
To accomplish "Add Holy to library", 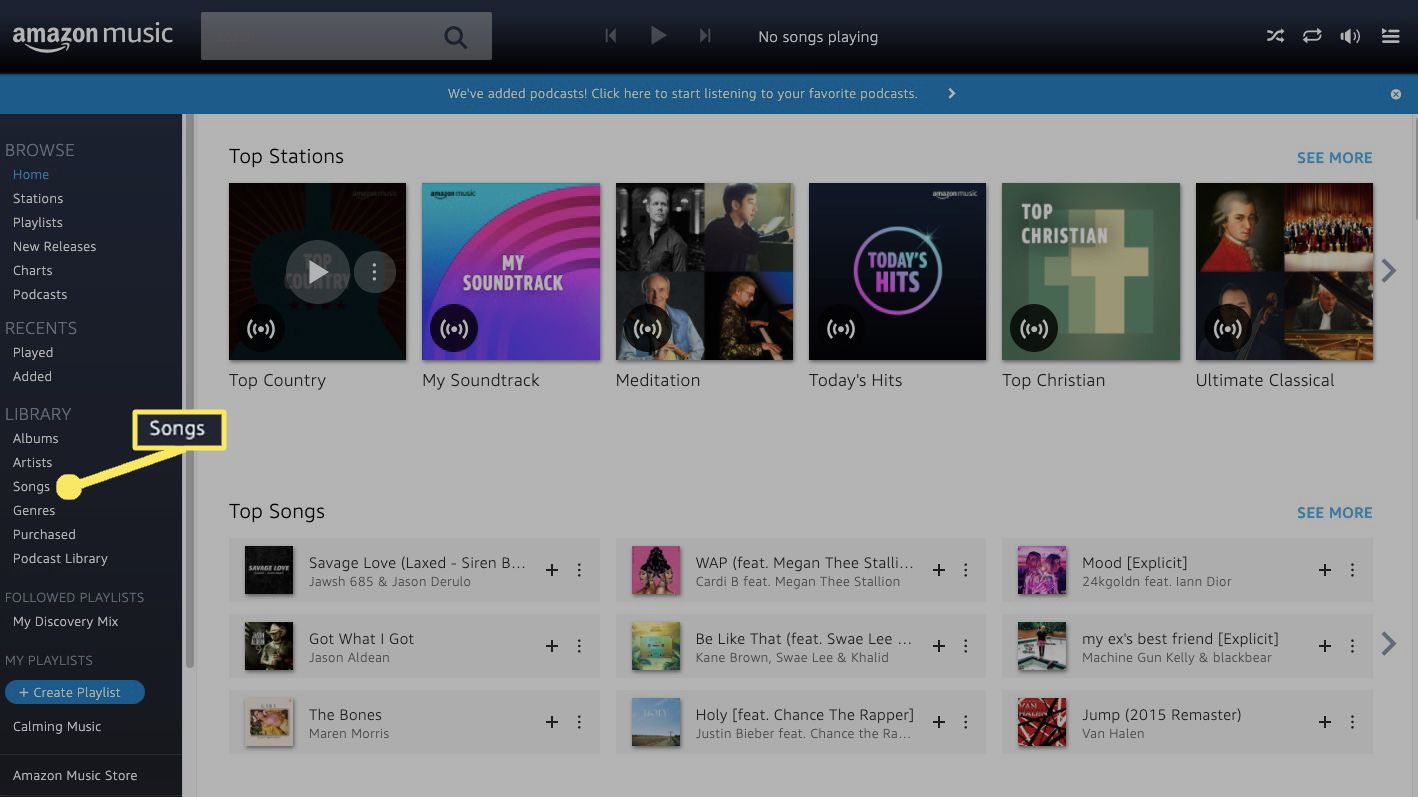I will 938,722.
